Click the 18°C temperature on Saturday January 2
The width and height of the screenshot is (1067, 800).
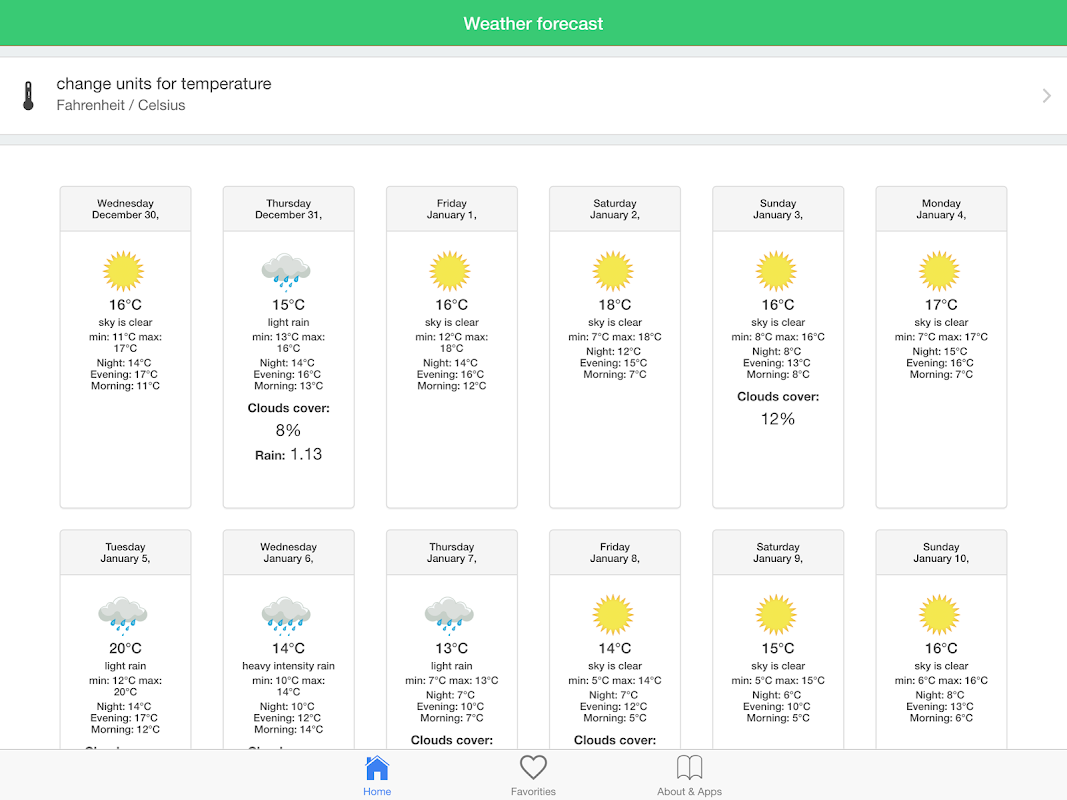pos(615,305)
